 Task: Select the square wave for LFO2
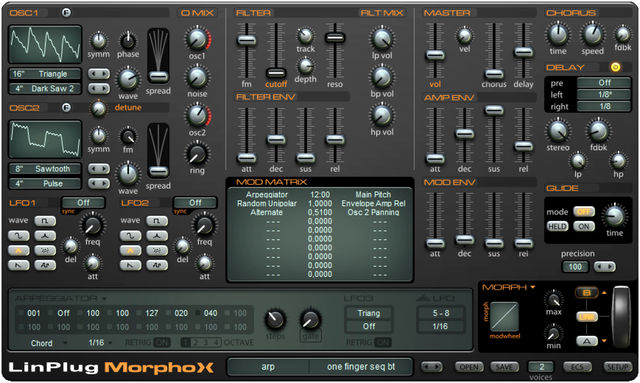pyautogui.click(x=157, y=221)
